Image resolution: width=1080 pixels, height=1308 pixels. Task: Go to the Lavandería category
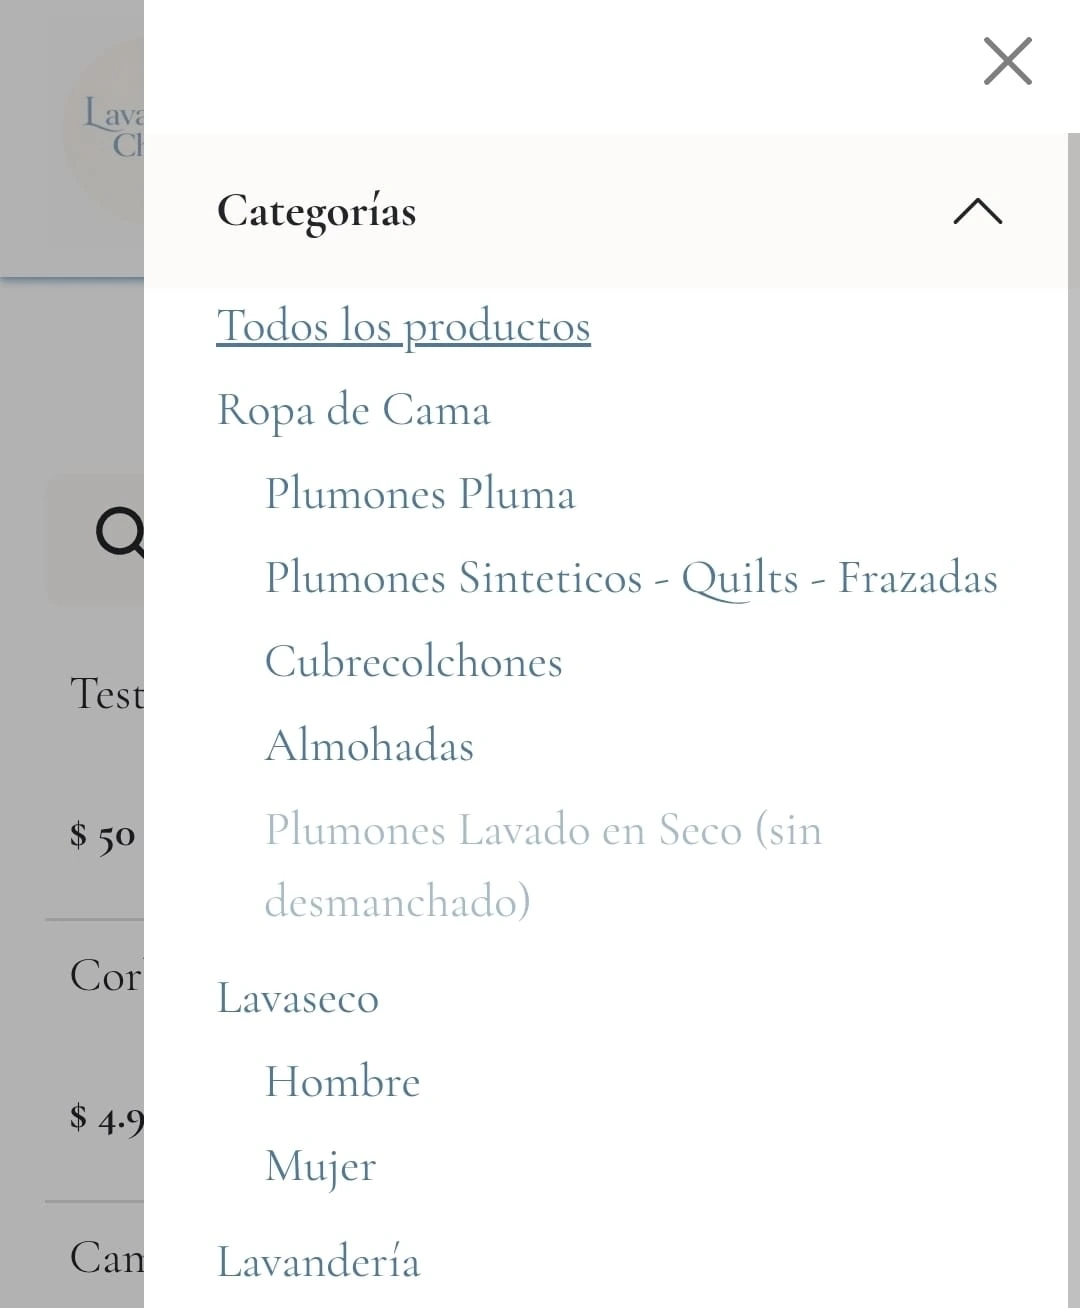click(x=318, y=1262)
